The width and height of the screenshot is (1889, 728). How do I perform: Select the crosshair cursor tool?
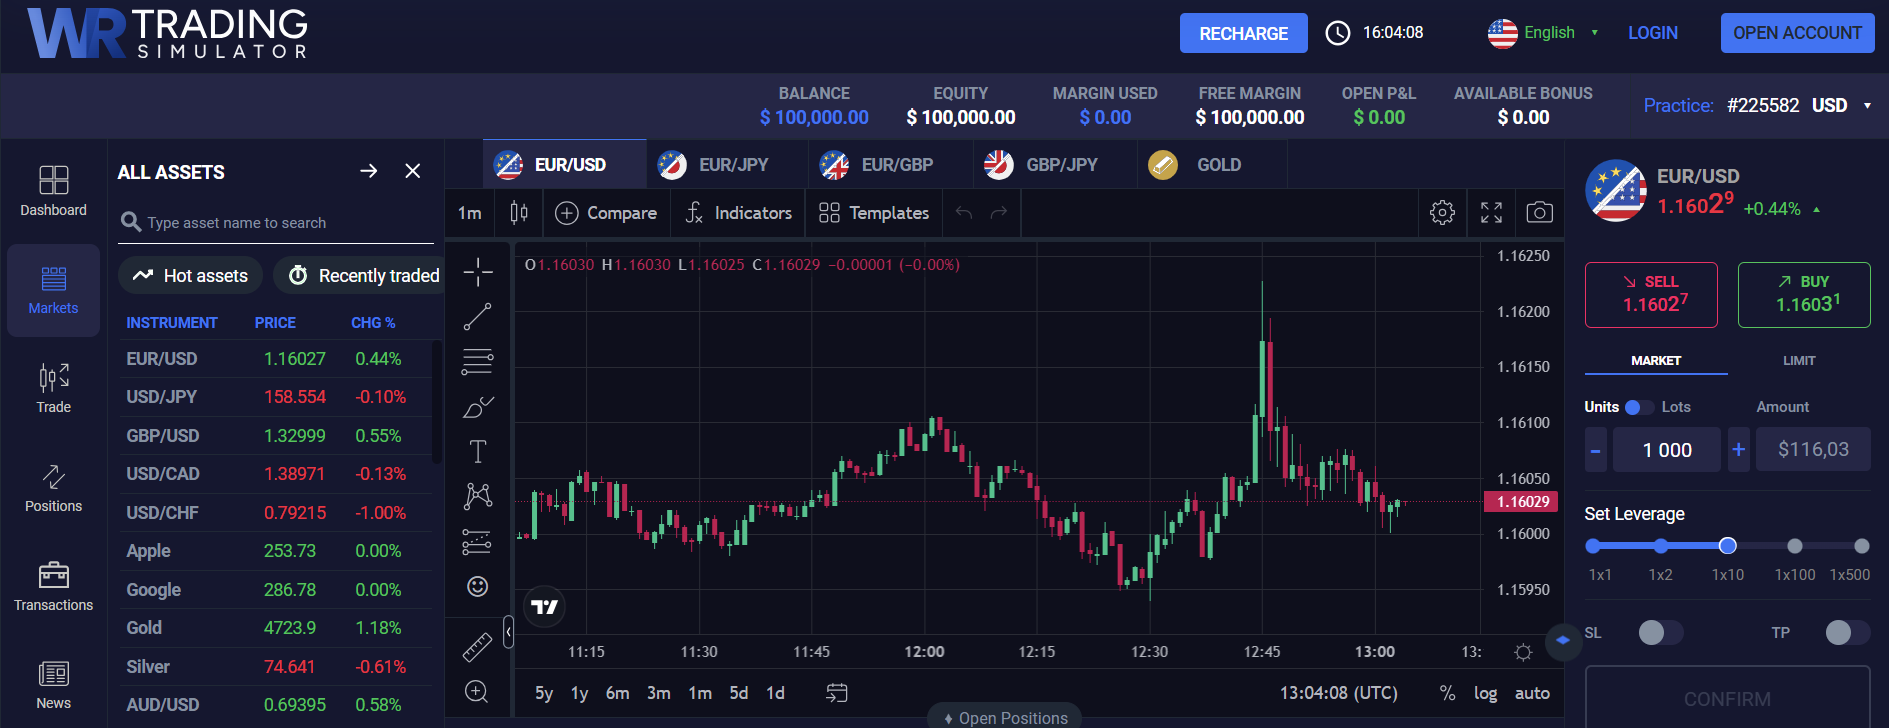click(x=478, y=271)
